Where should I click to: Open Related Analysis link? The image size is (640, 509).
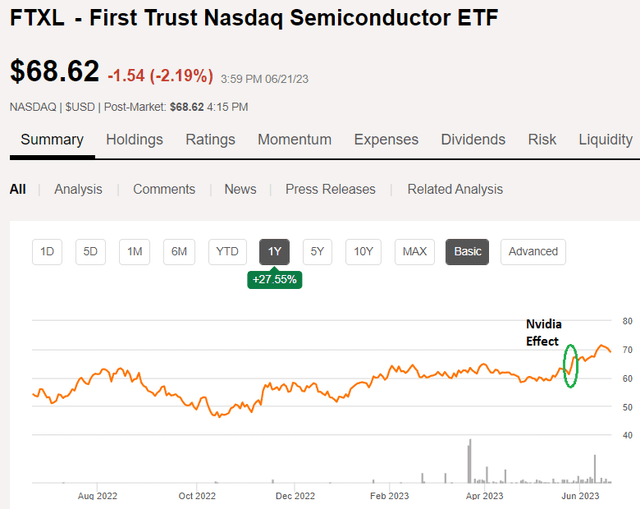(455, 189)
